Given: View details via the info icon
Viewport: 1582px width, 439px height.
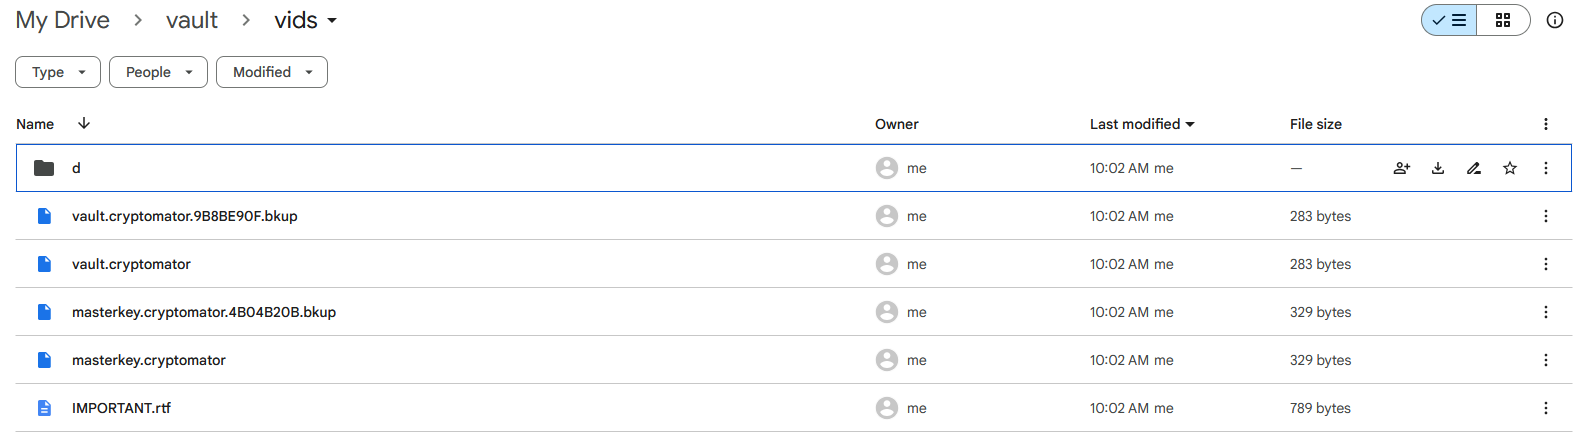Looking at the screenshot, I should tap(1555, 20).
